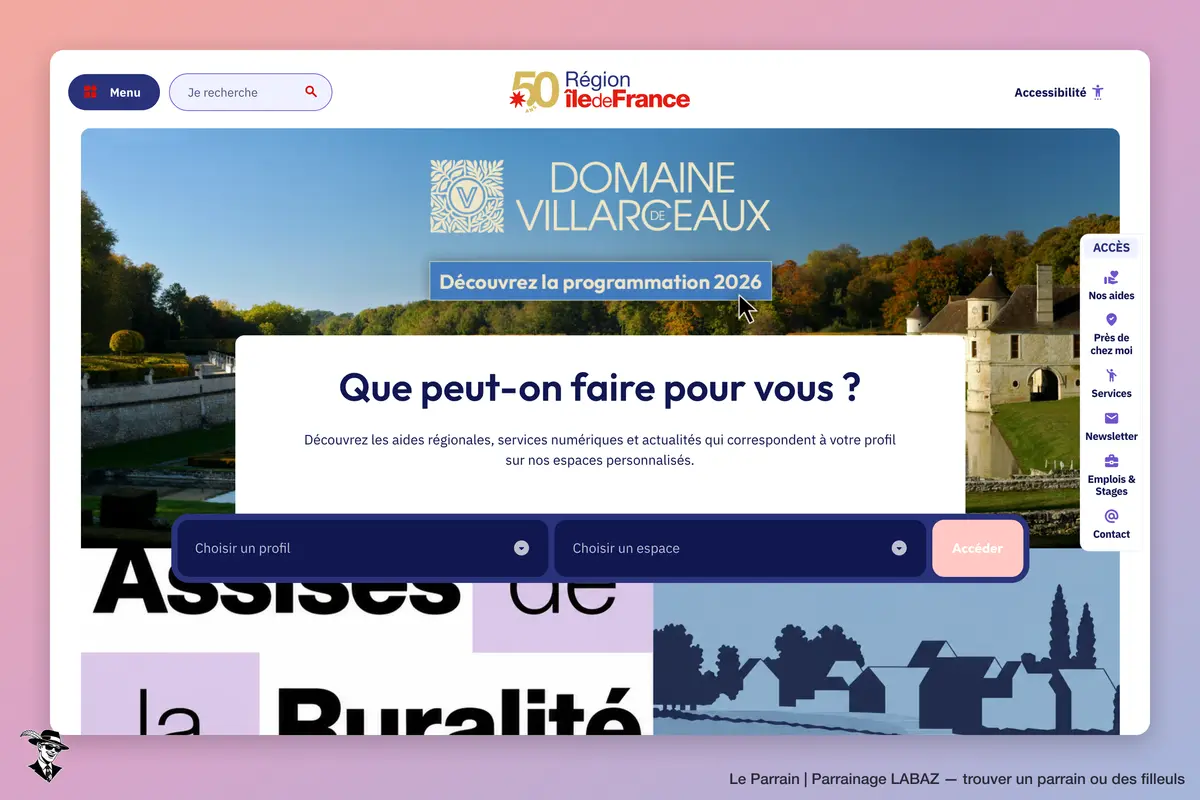The width and height of the screenshot is (1200, 800).
Task: Click the magnifying glass search icon
Action: tap(311, 91)
